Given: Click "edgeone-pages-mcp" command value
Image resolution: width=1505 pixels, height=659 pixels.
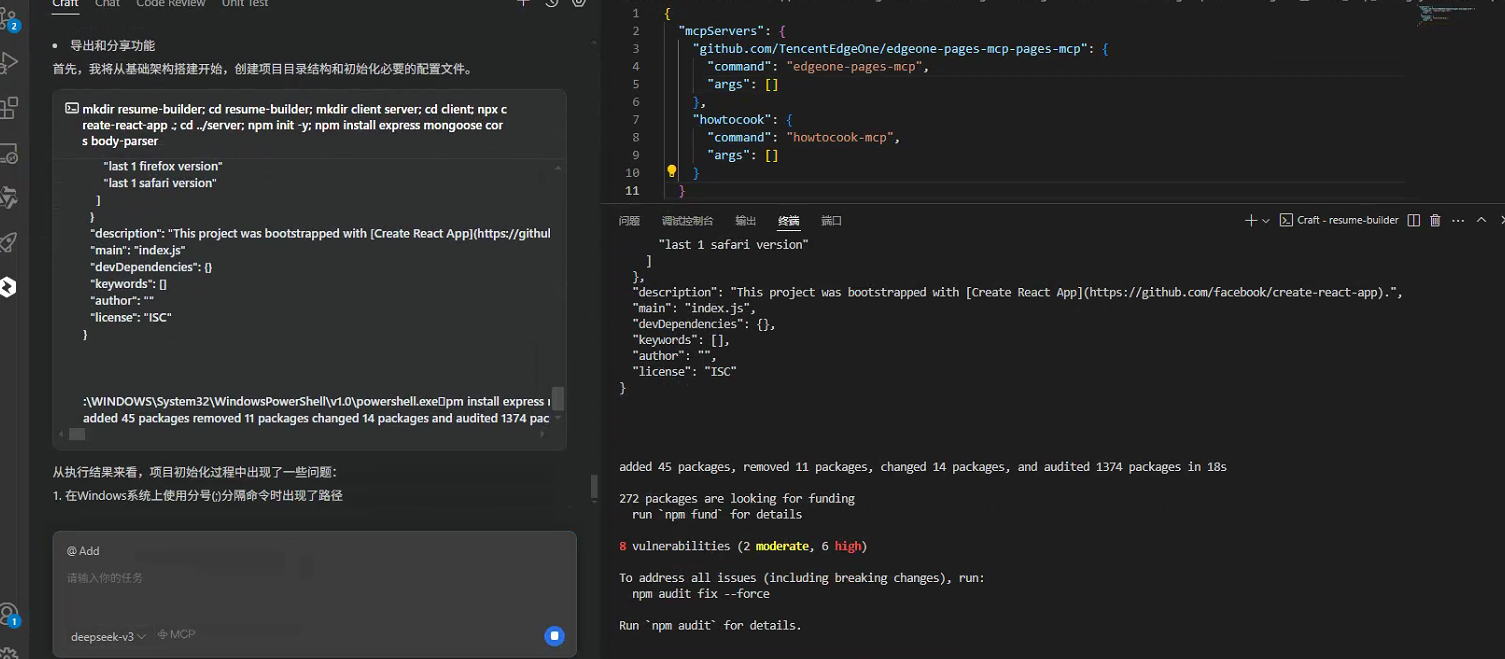Looking at the screenshot, I should 857,66.
